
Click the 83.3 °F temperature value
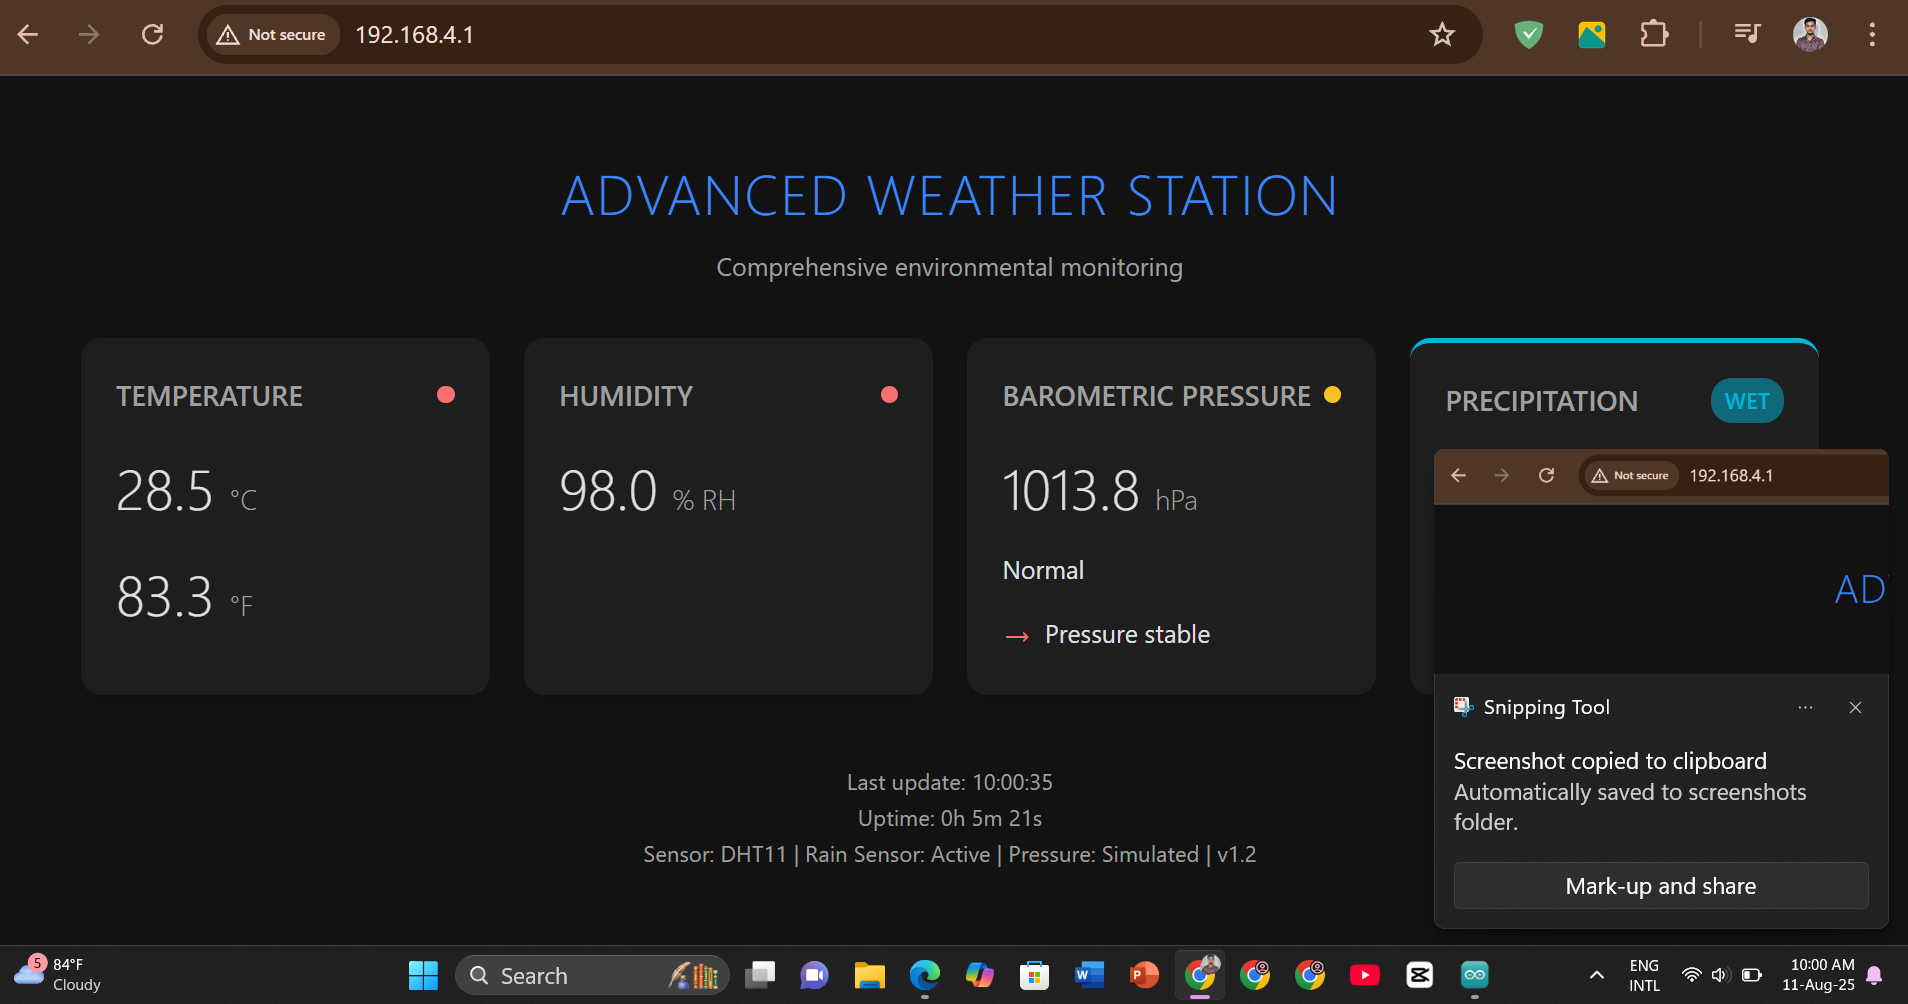click(185, 598)
